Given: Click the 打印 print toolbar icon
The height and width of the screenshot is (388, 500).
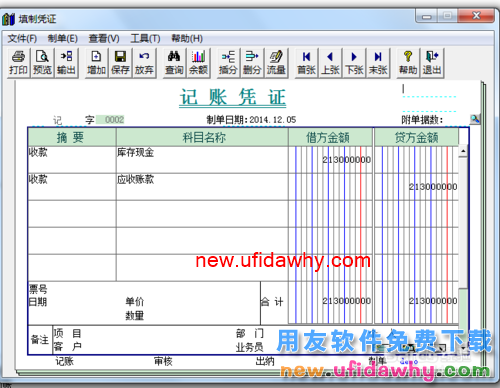Looking at the screenshot, I should tap(19, 63).
